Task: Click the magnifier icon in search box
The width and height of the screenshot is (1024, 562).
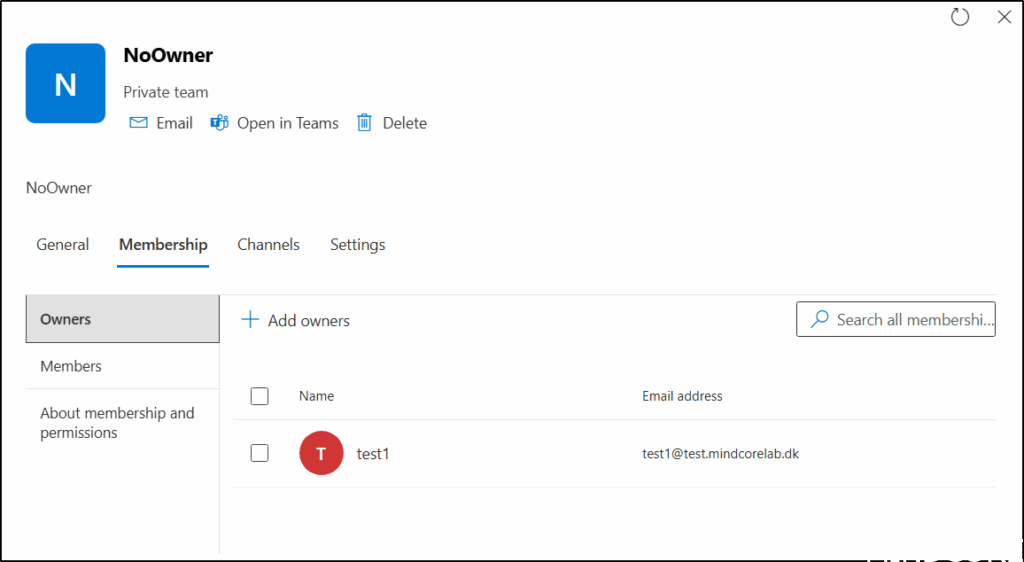Action: point(819,320)
